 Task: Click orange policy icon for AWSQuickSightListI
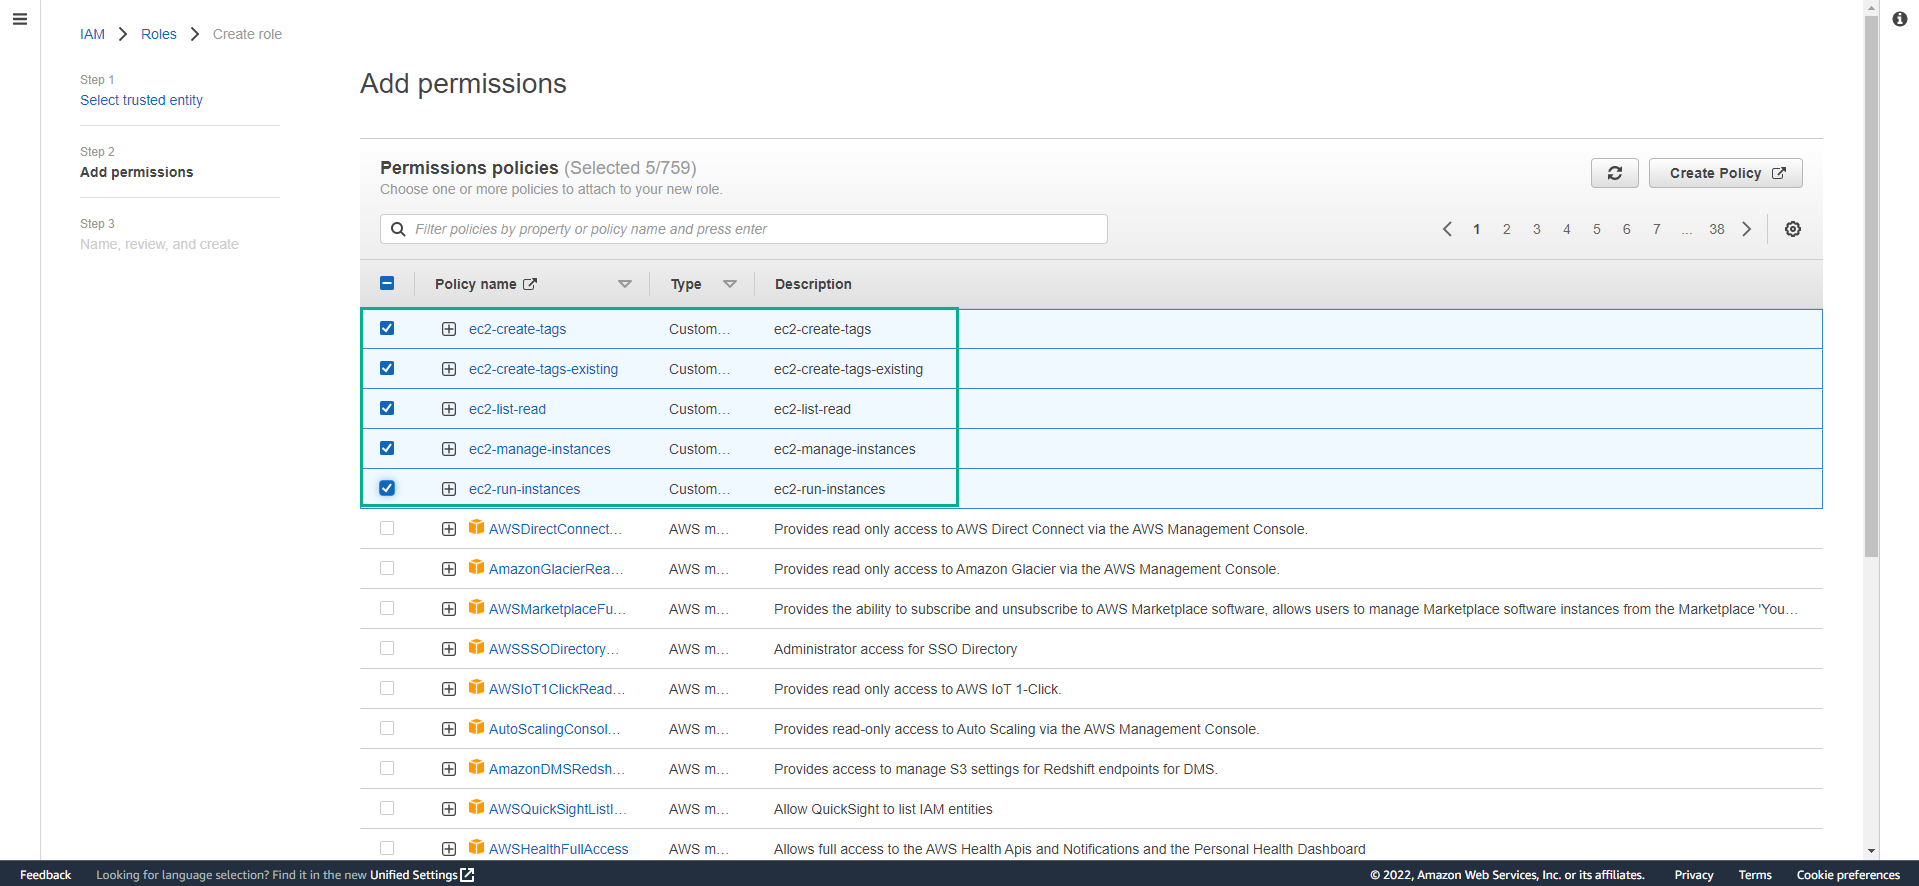477,807
